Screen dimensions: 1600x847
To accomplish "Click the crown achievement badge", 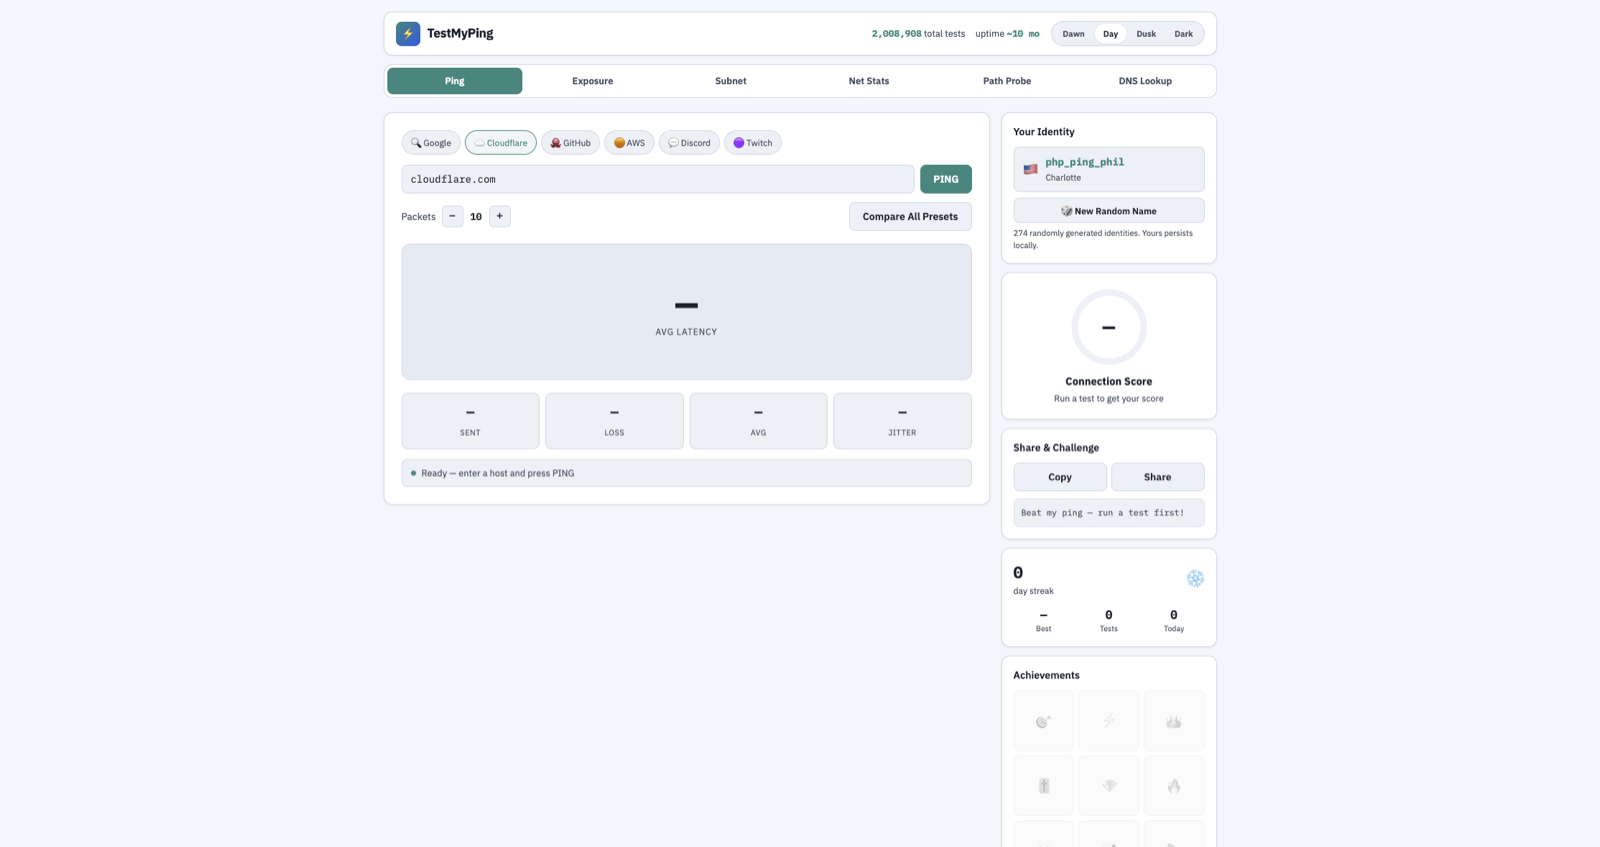I will point(1174,721).
